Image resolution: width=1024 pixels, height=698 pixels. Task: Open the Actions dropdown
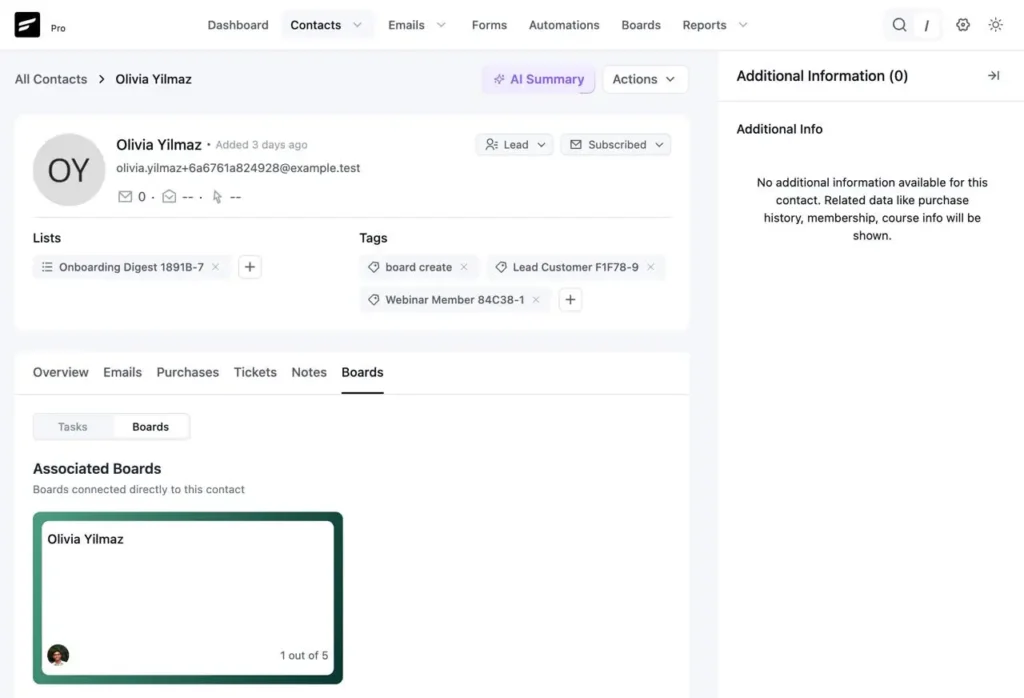[645, 79]
